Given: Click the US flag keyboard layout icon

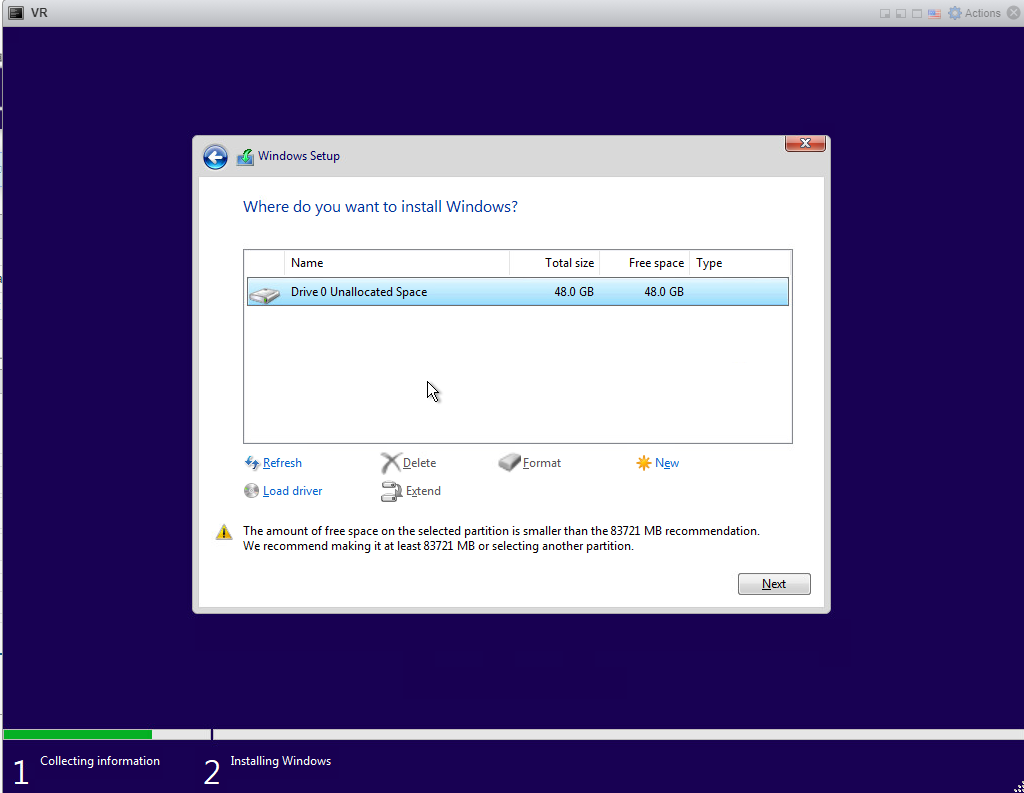Looking at the screenshot, I should pos(935,14).
